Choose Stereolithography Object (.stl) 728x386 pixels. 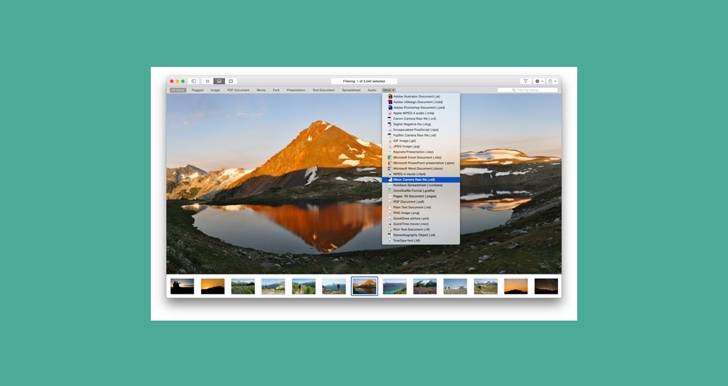[x=421, y=235]
